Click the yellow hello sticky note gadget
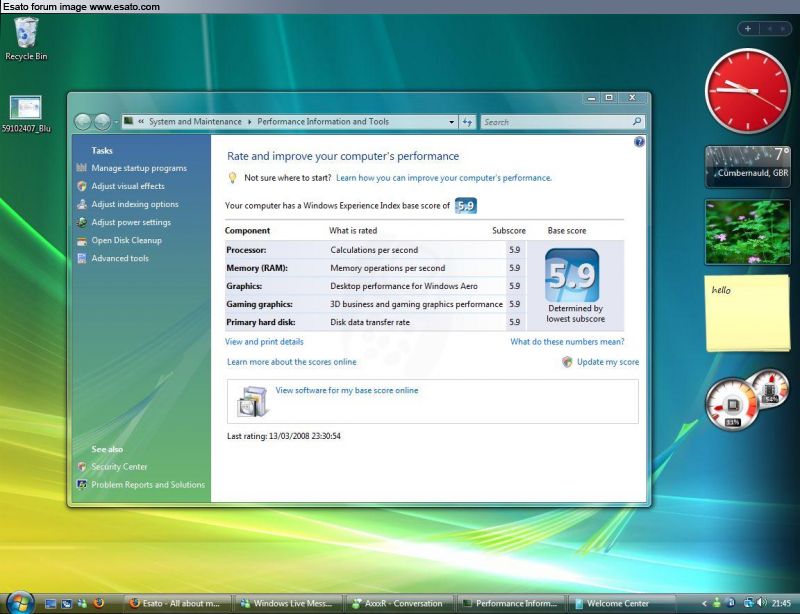800x614 pixels. click(x=747, y=313)
